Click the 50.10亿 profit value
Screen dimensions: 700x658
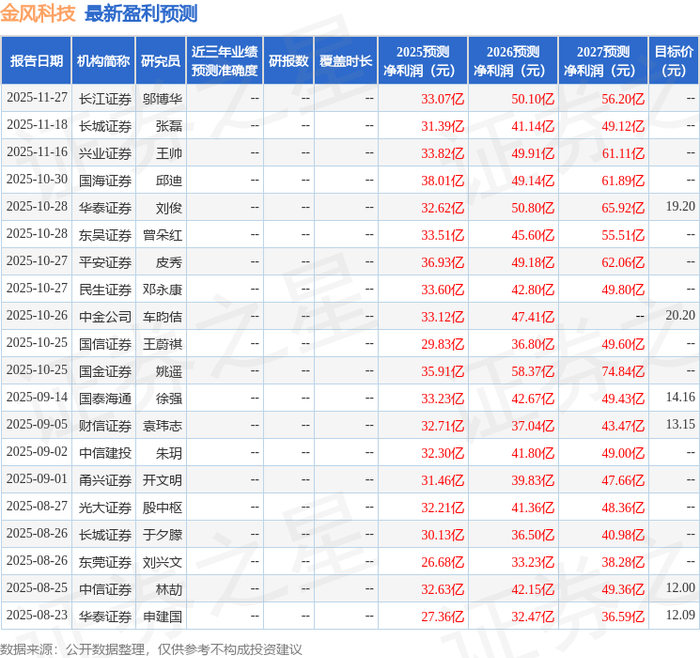click(533, 99)
